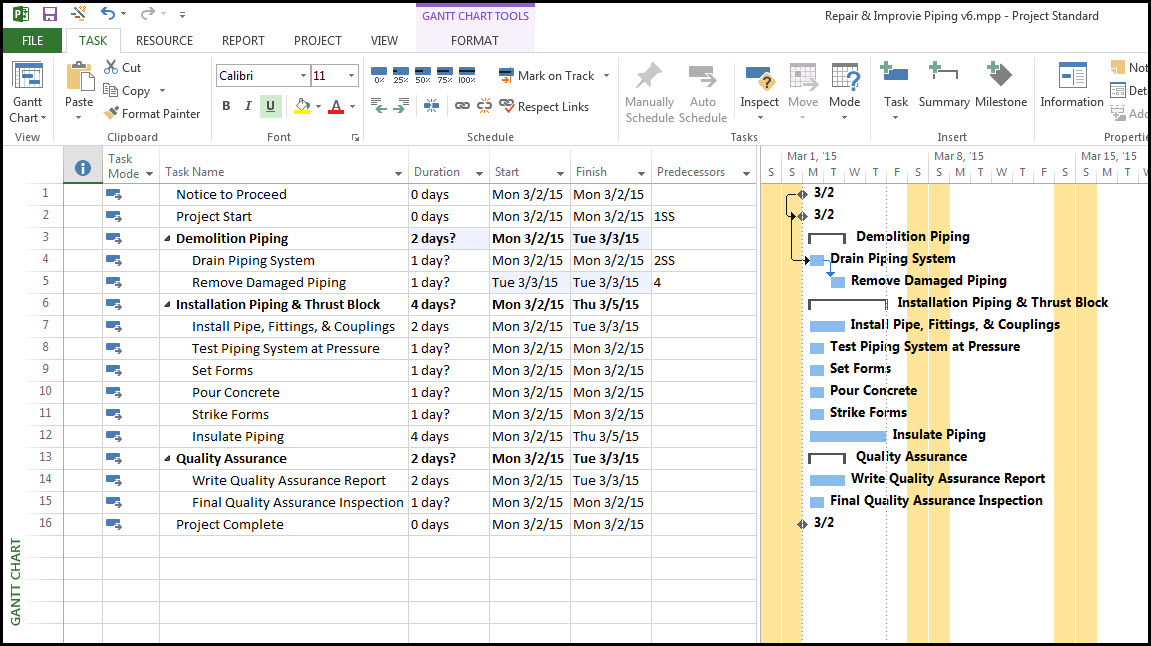Image resolution: width=1151 pixels, height=646 pixels.
Task: Toggle underline formatting
Action: (269, 106)
